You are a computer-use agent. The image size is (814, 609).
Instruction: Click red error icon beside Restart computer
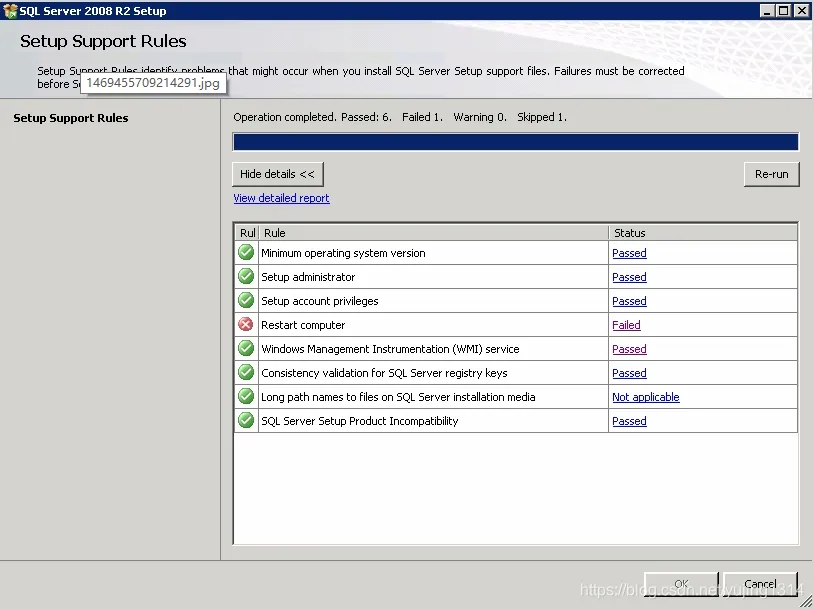point(246,324)
